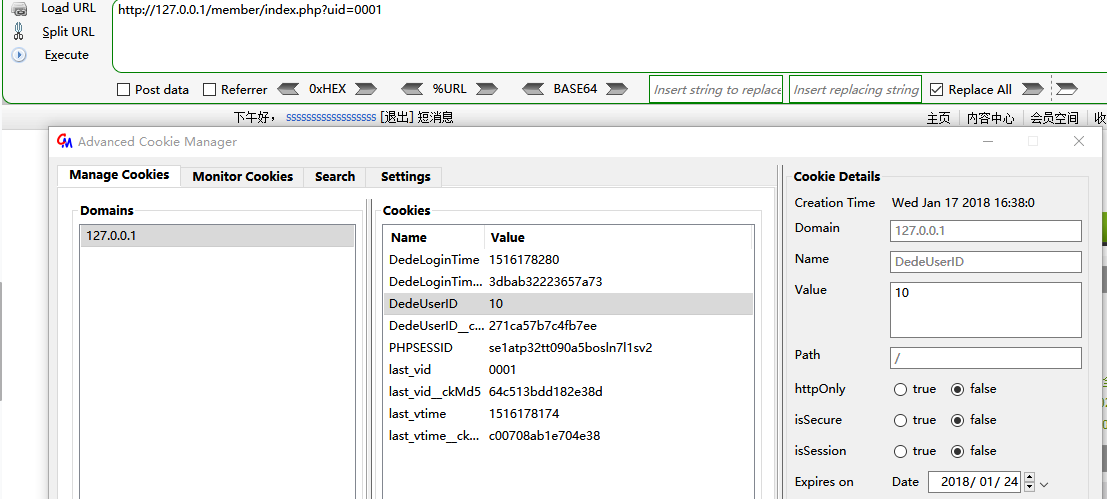Go to 主页 link
Screen dimensions: 1107x499
pos(938,119)
